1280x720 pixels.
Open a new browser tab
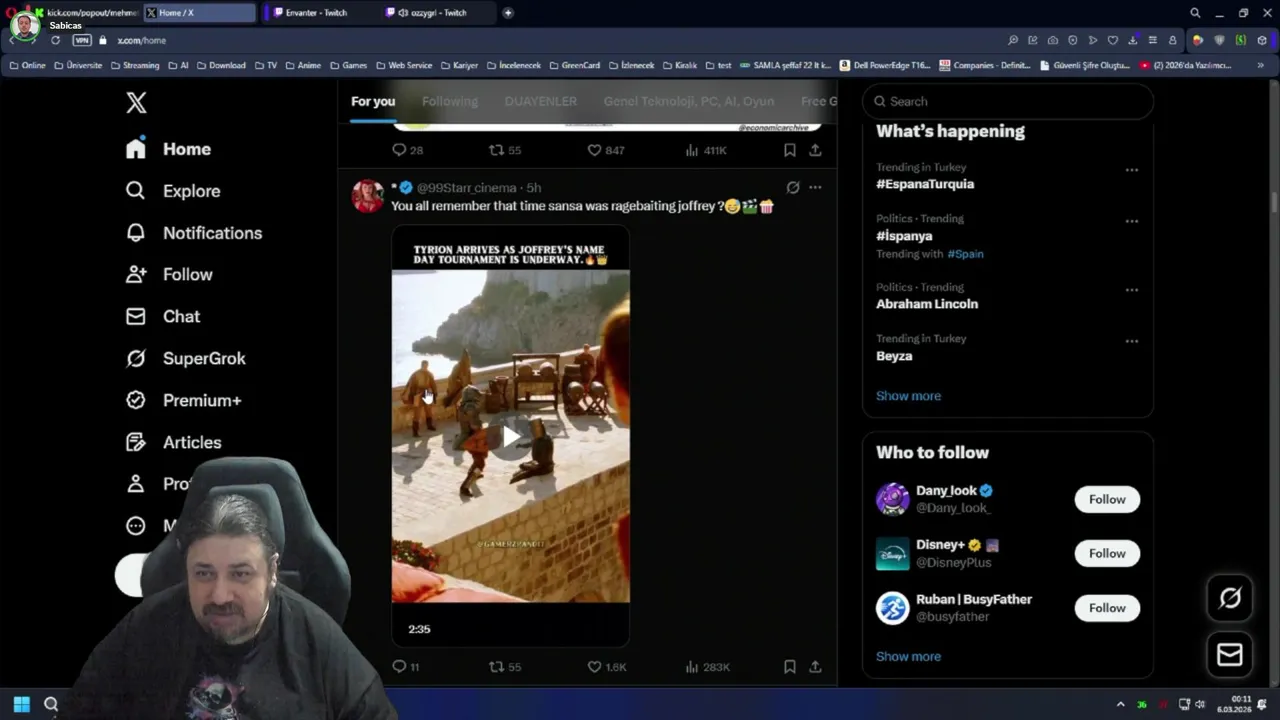coord(508,13)
